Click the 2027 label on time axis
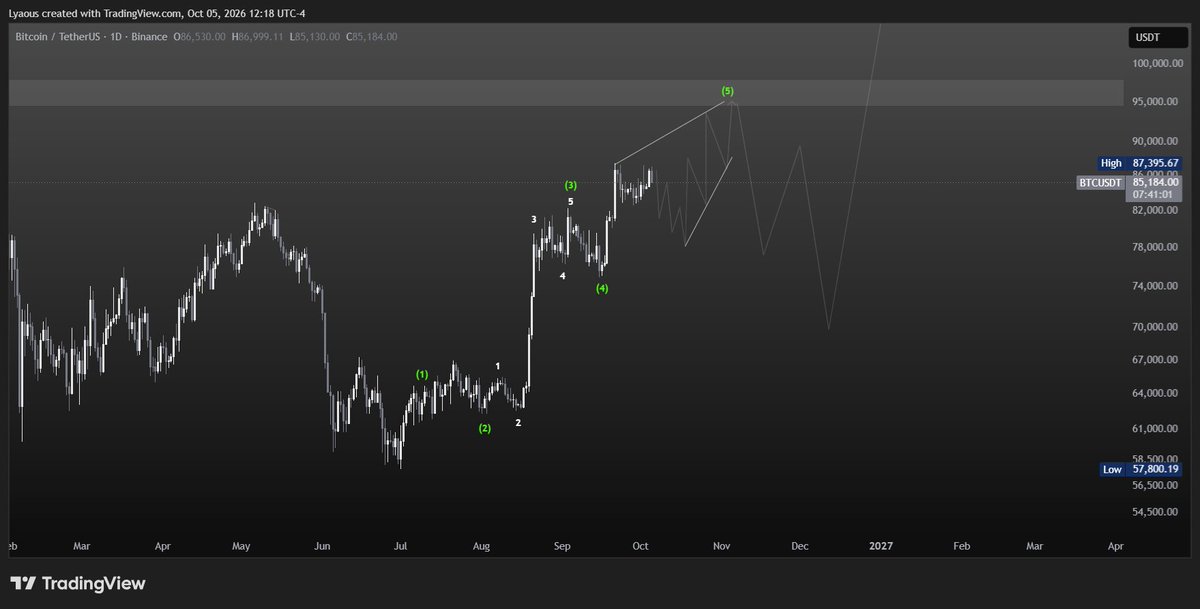This screenshot has width=1200, height=609. pos(881,547)
